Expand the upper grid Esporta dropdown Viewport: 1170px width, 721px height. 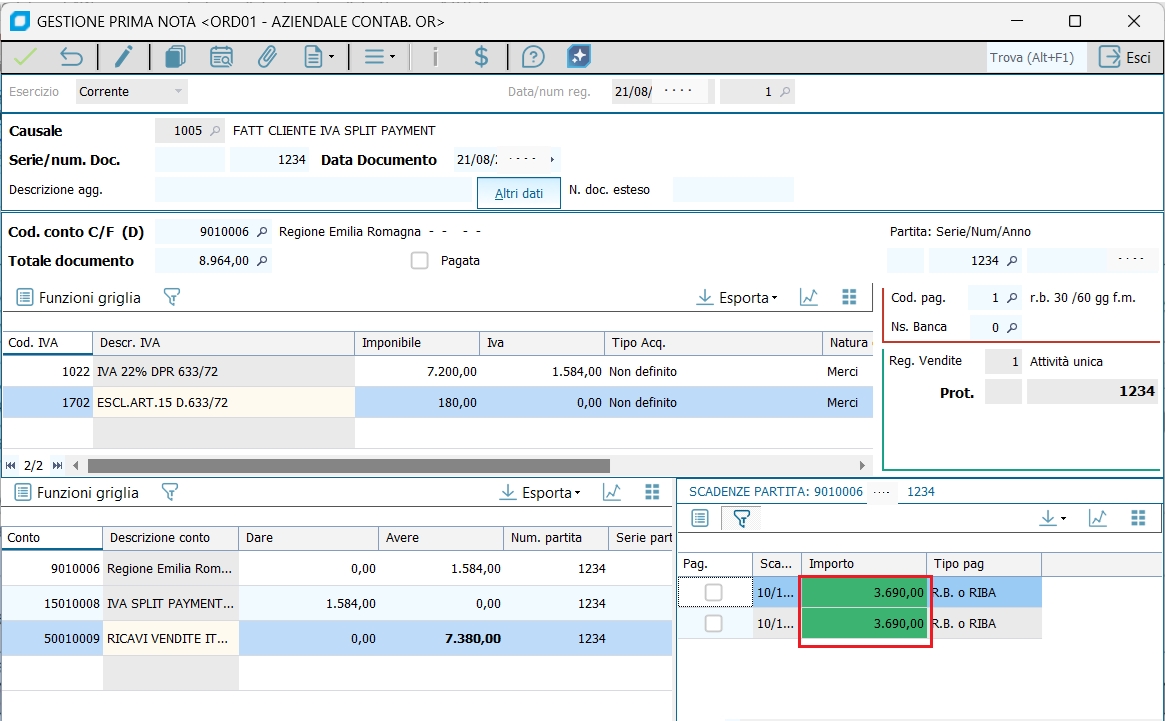pos(738,298)
